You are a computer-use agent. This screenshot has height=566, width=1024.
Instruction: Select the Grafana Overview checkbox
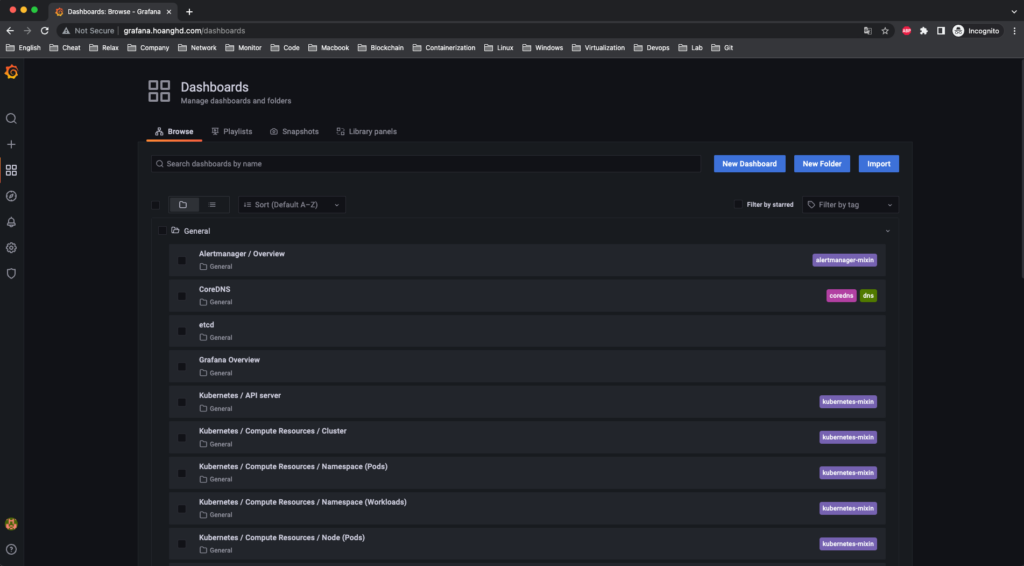pyautogui.click(x=182, y=367)
